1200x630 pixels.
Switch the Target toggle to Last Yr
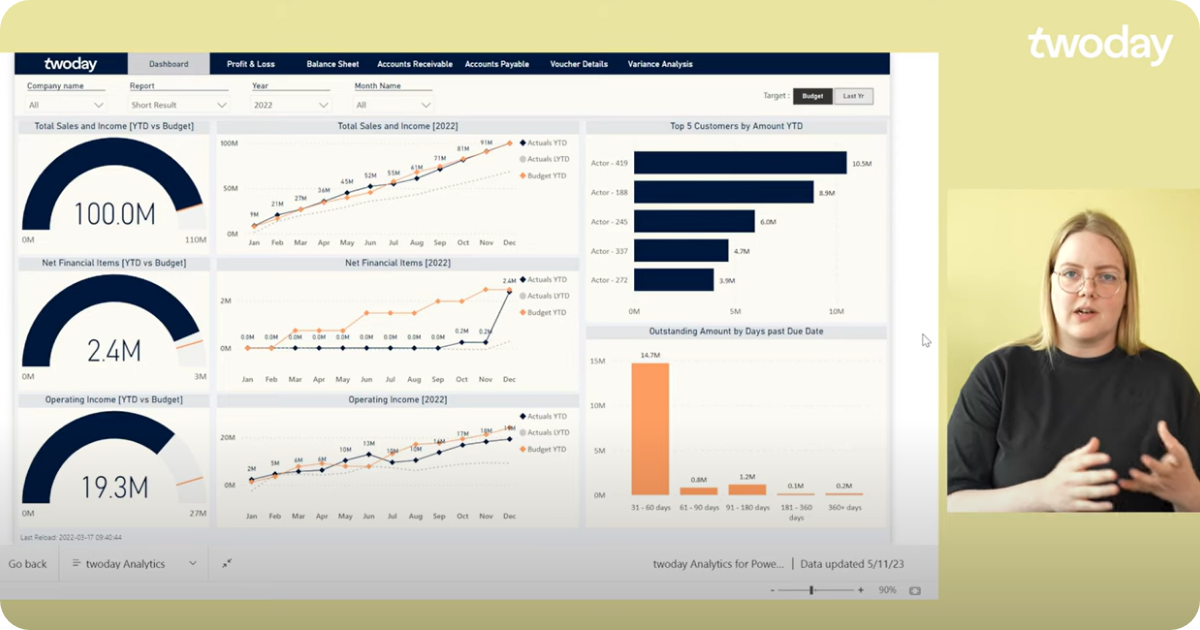[856, 96]
